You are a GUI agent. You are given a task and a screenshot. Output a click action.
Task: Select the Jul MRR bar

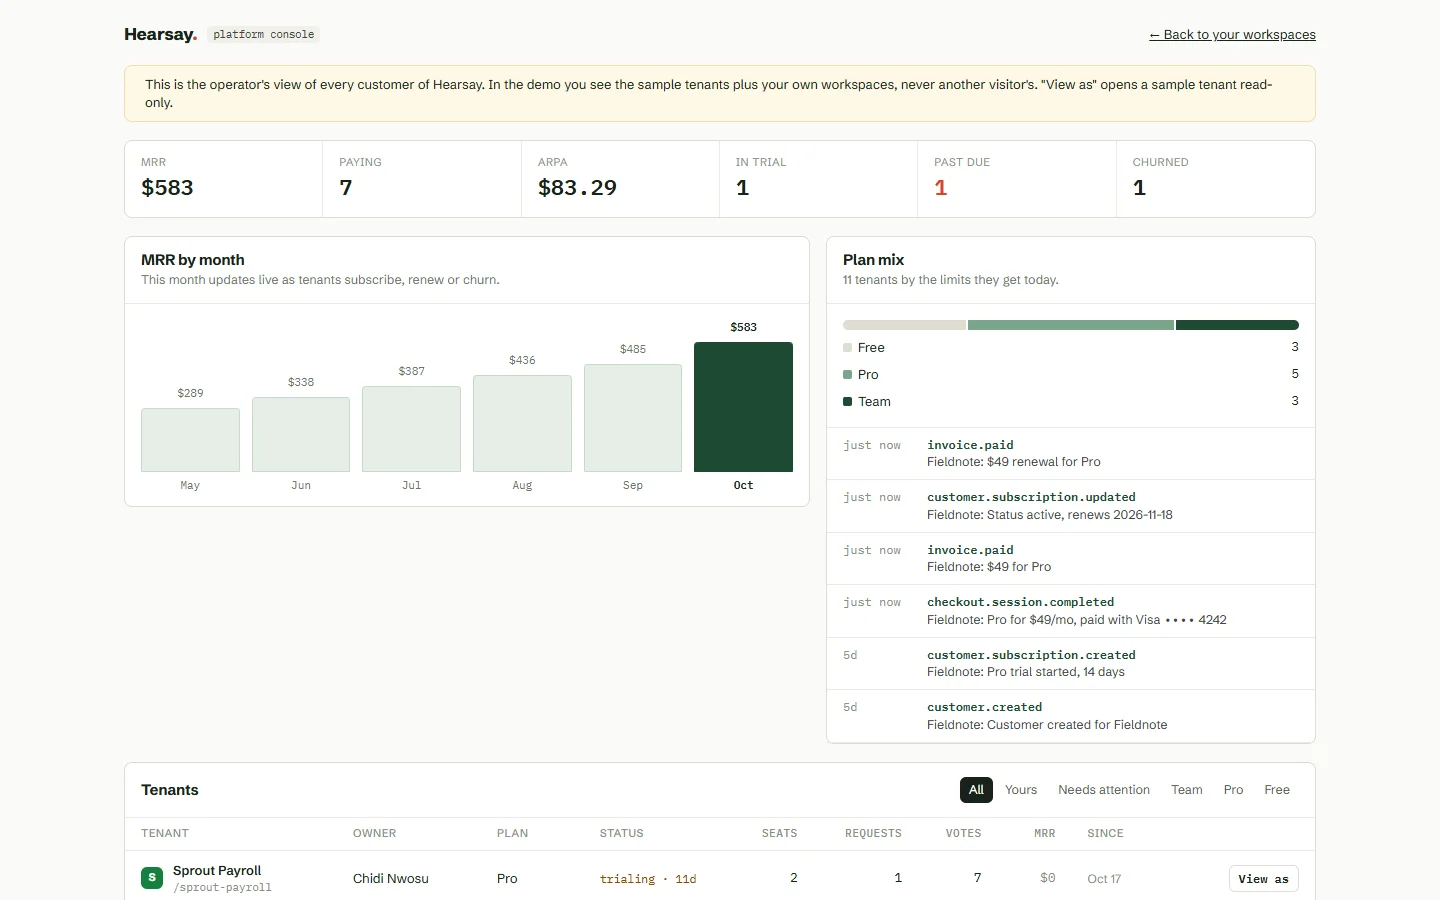click(x=411, y=429)
